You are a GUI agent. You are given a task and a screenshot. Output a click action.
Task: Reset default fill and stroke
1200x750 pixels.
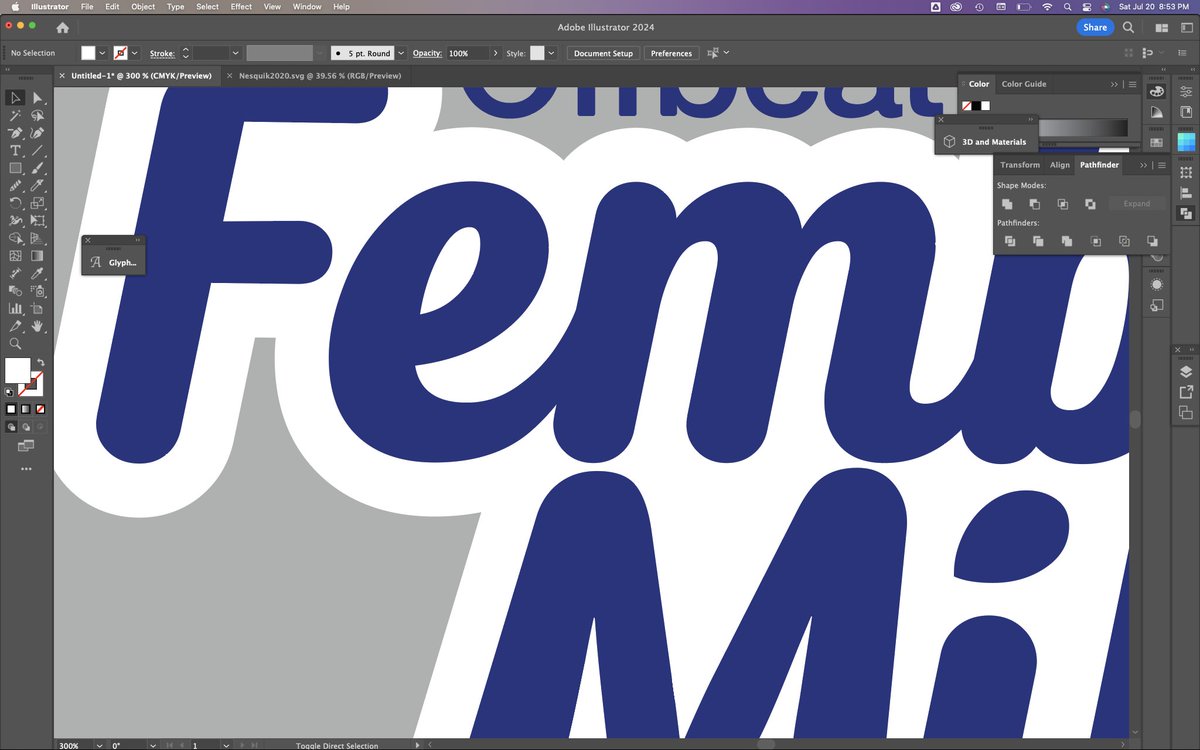(10, 391)
